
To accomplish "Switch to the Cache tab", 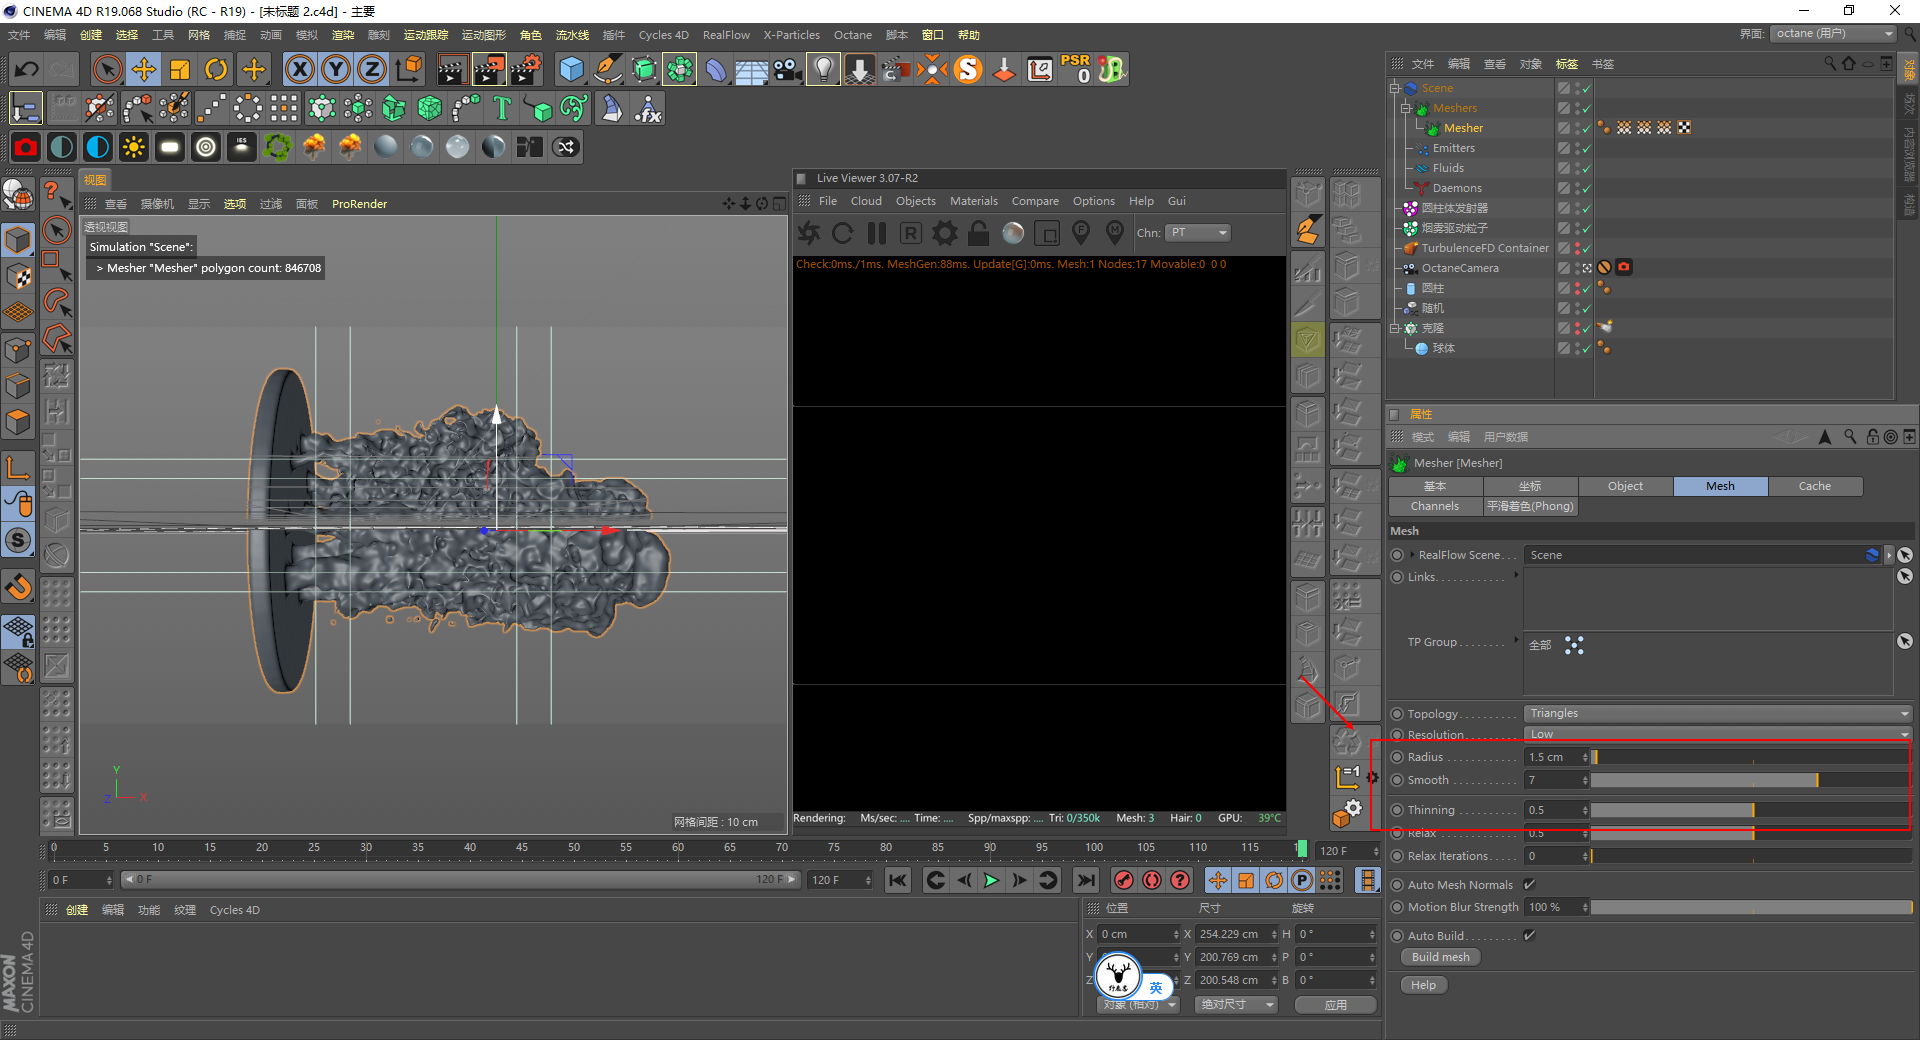I will pyautogui.click(x=1815, y=486).
